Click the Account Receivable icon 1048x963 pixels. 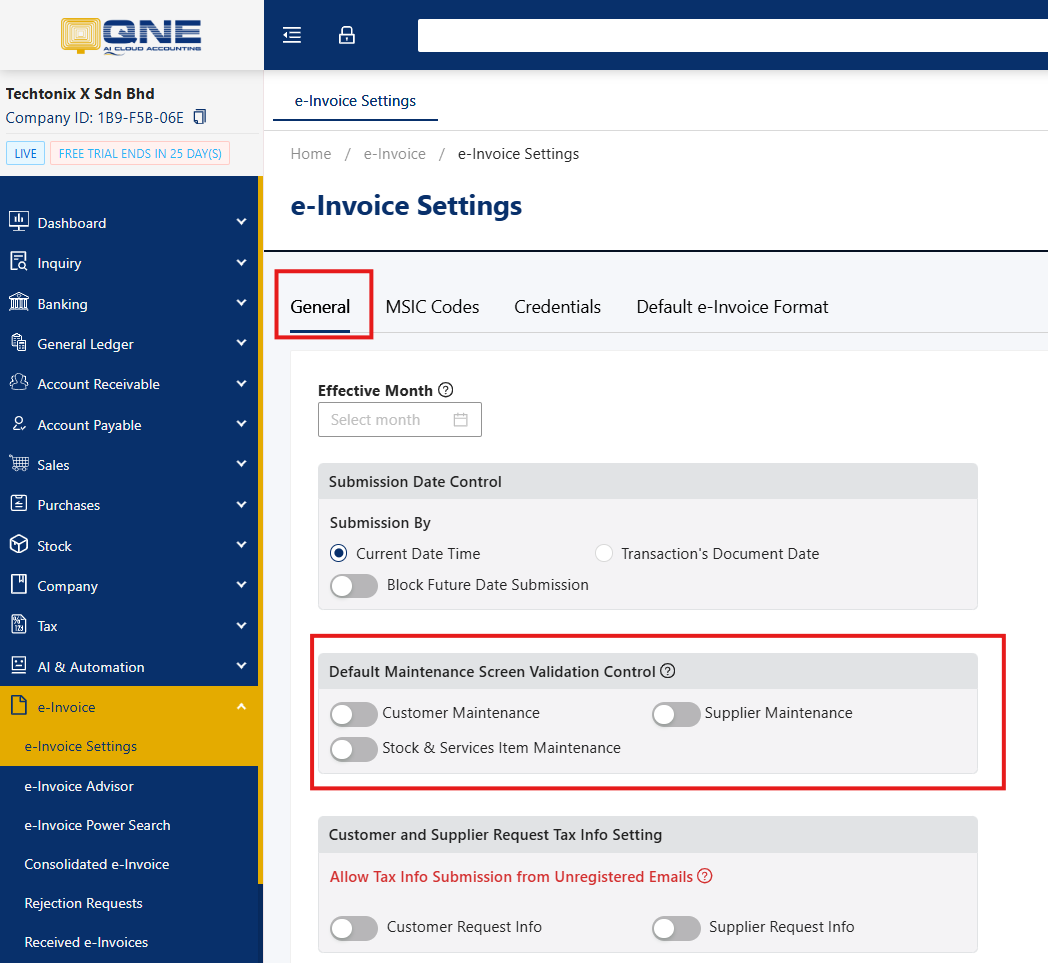19,383
